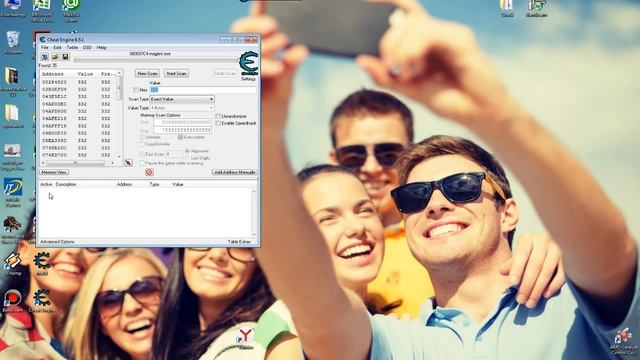
Task: Toggle the Writable checkbox
Action: pyautogui.click(x=142, y=138)
